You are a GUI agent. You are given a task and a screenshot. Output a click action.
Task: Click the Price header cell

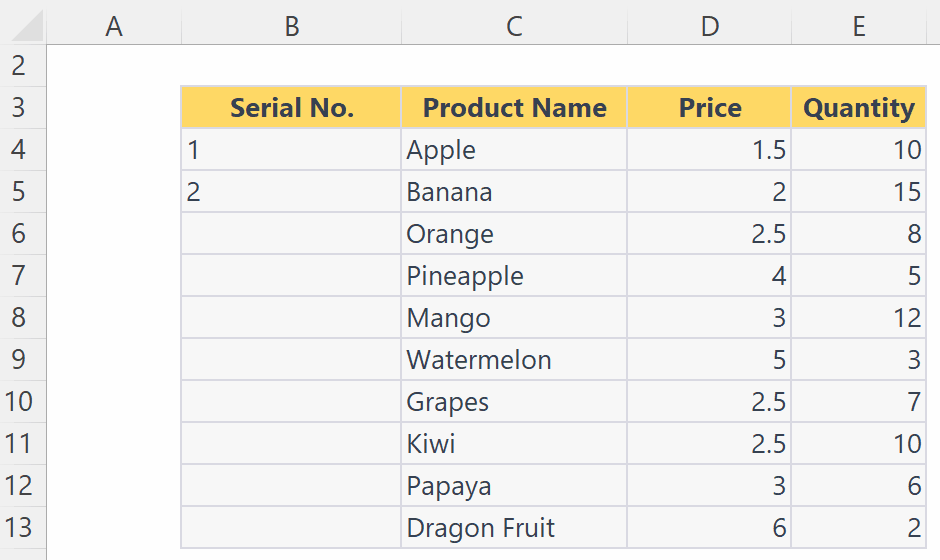709,107
